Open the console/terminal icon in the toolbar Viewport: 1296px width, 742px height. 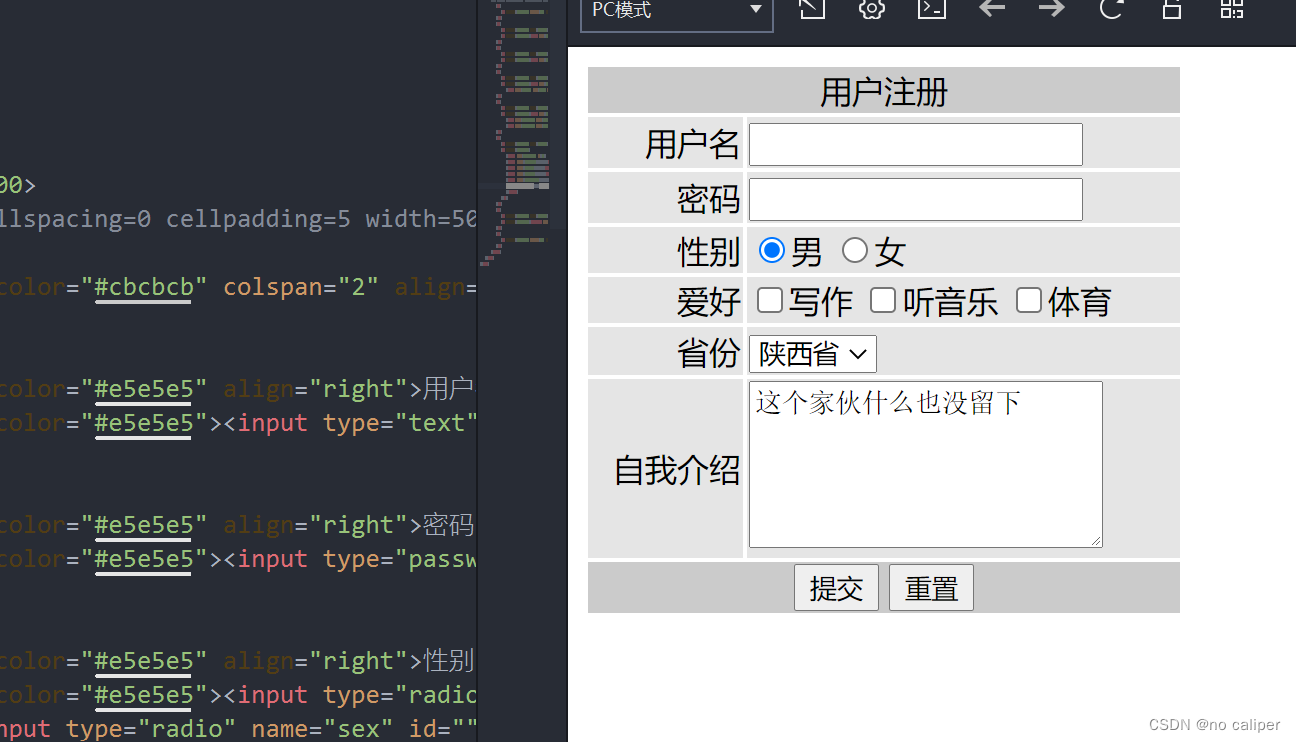click(x=931, y=11)
